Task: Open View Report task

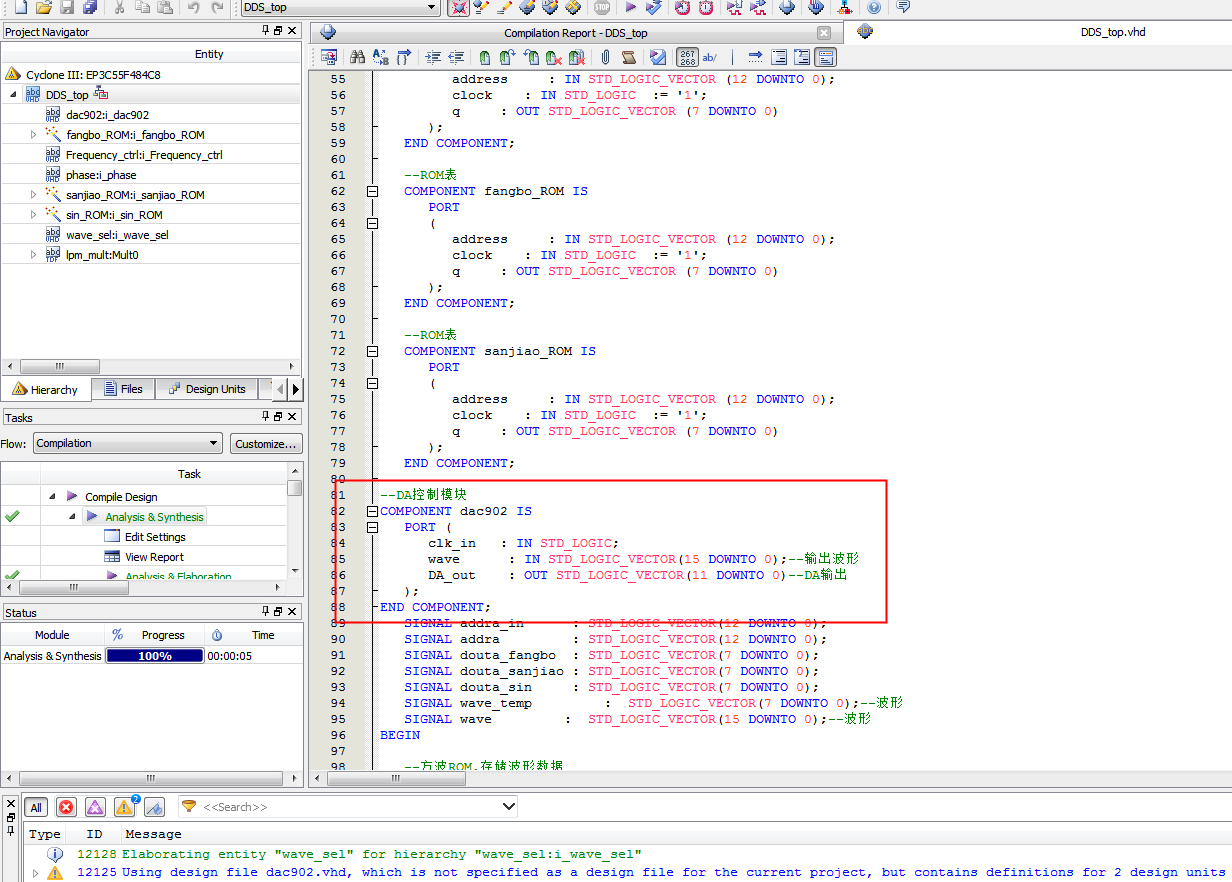Action: 154,557
